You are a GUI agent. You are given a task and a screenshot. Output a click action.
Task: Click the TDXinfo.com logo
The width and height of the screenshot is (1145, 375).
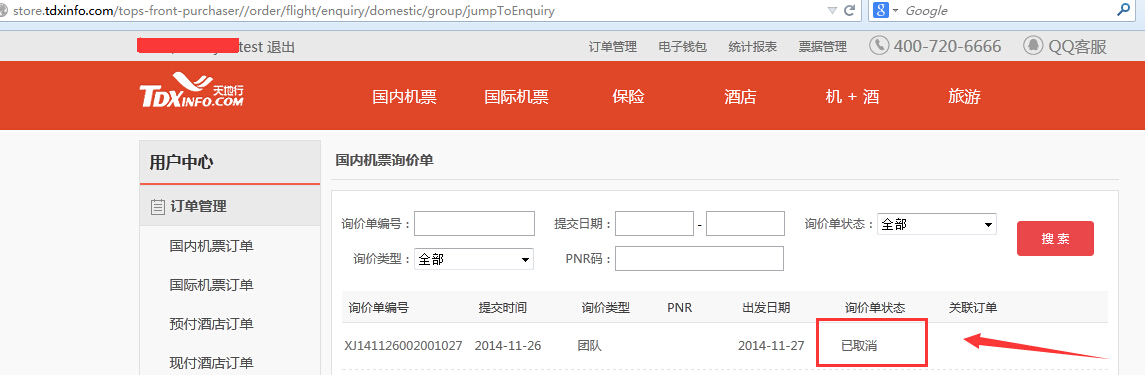192,91
